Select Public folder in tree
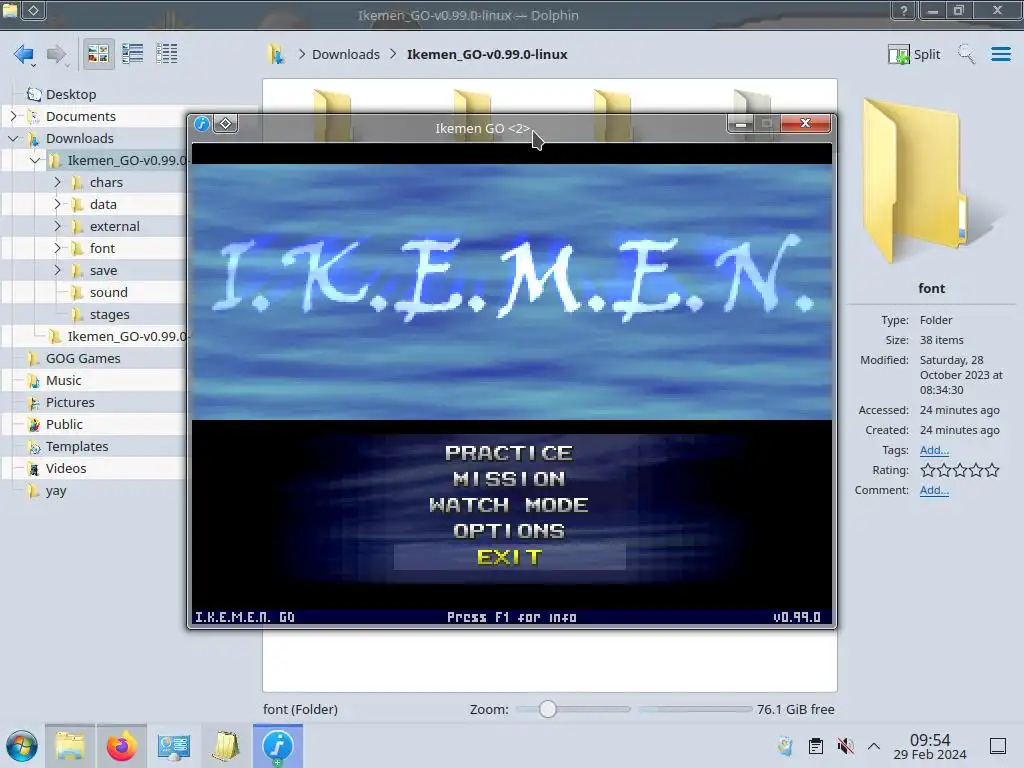 [64, 424]
